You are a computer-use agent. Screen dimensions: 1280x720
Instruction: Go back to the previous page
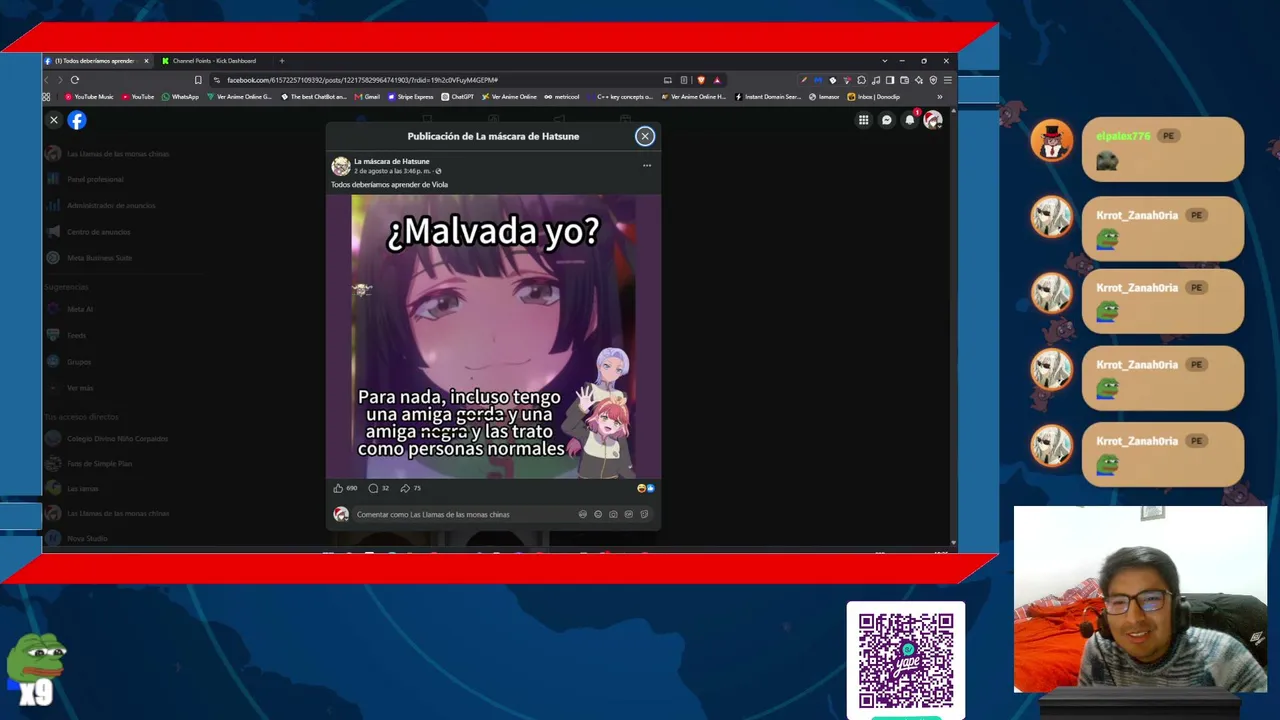pyautogui.click(x=47, y=80)
